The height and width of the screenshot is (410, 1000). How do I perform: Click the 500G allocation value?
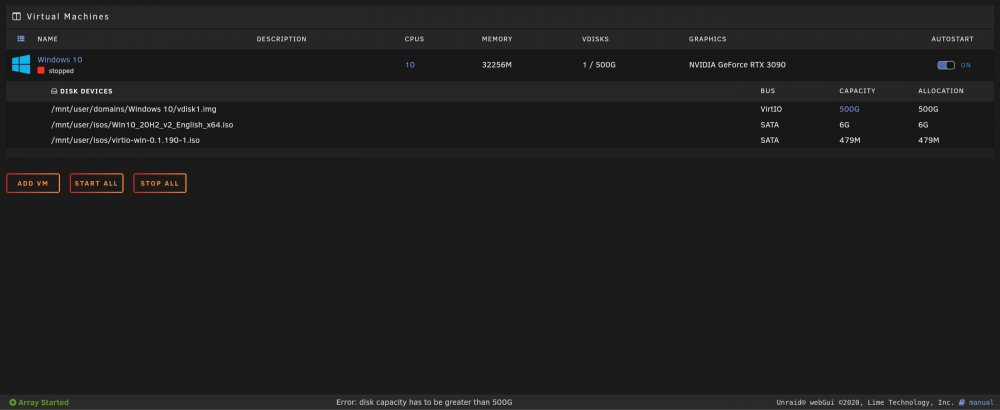928,109
